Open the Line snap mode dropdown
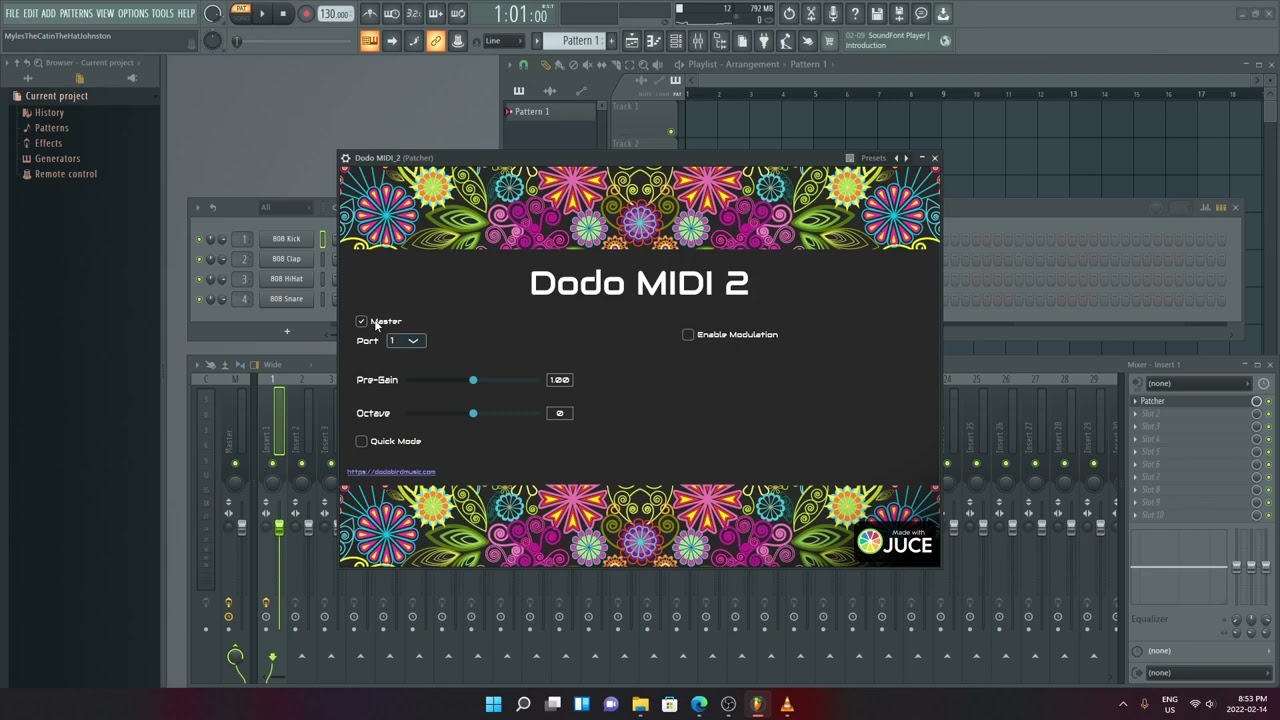Screen dimensions: 1280x720 (503, 41)
